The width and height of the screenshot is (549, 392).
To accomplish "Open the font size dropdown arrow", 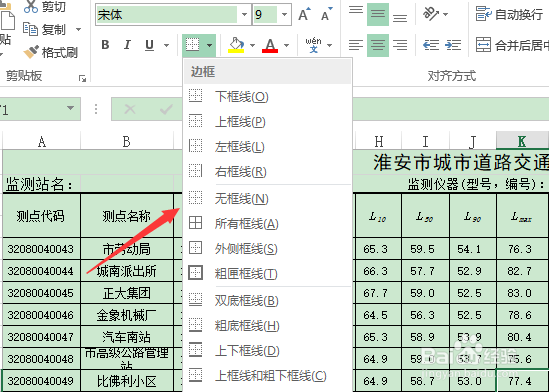I will (284, 15).
